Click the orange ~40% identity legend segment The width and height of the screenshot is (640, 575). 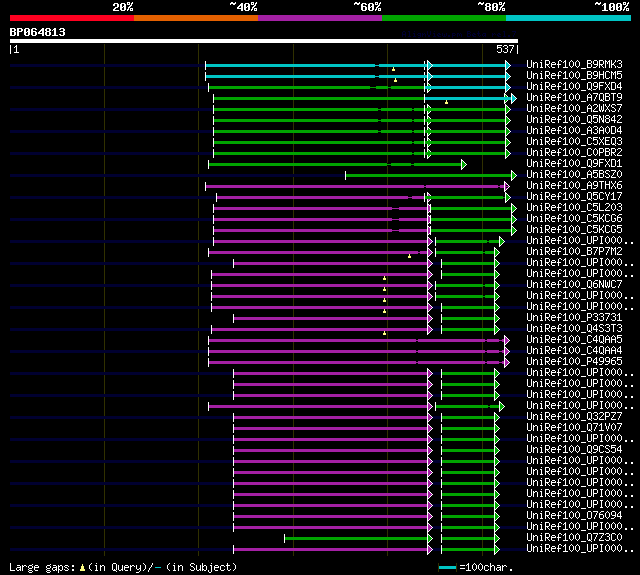point(196,18)
